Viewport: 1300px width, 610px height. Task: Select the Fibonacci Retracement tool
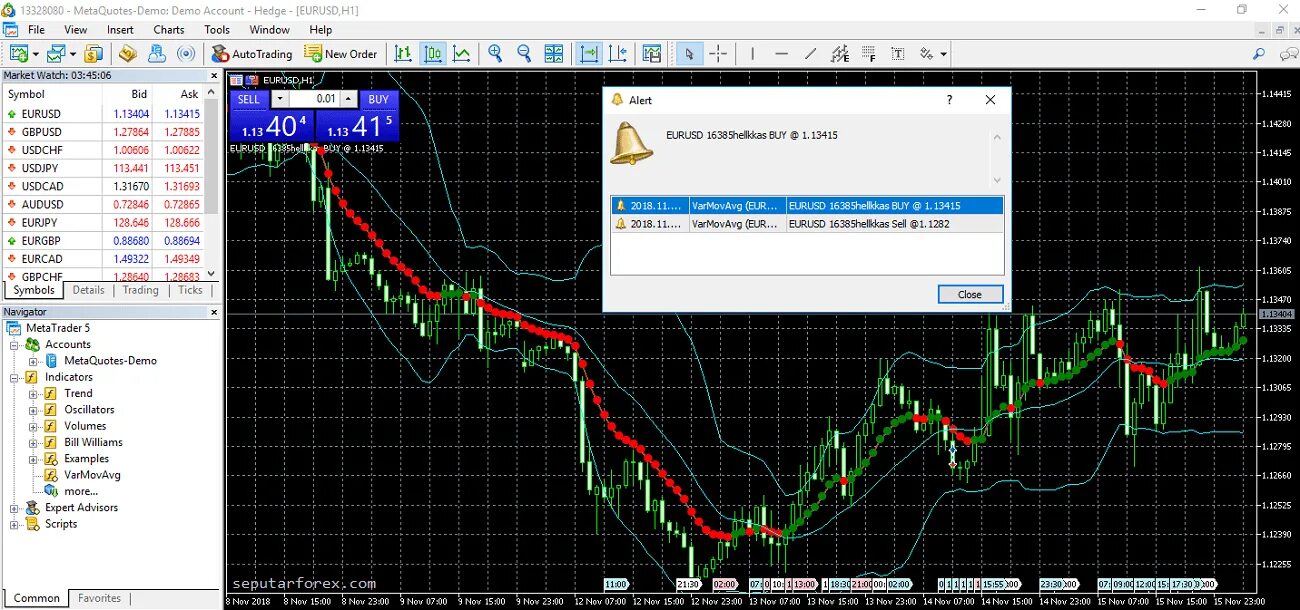pos(869,54)
